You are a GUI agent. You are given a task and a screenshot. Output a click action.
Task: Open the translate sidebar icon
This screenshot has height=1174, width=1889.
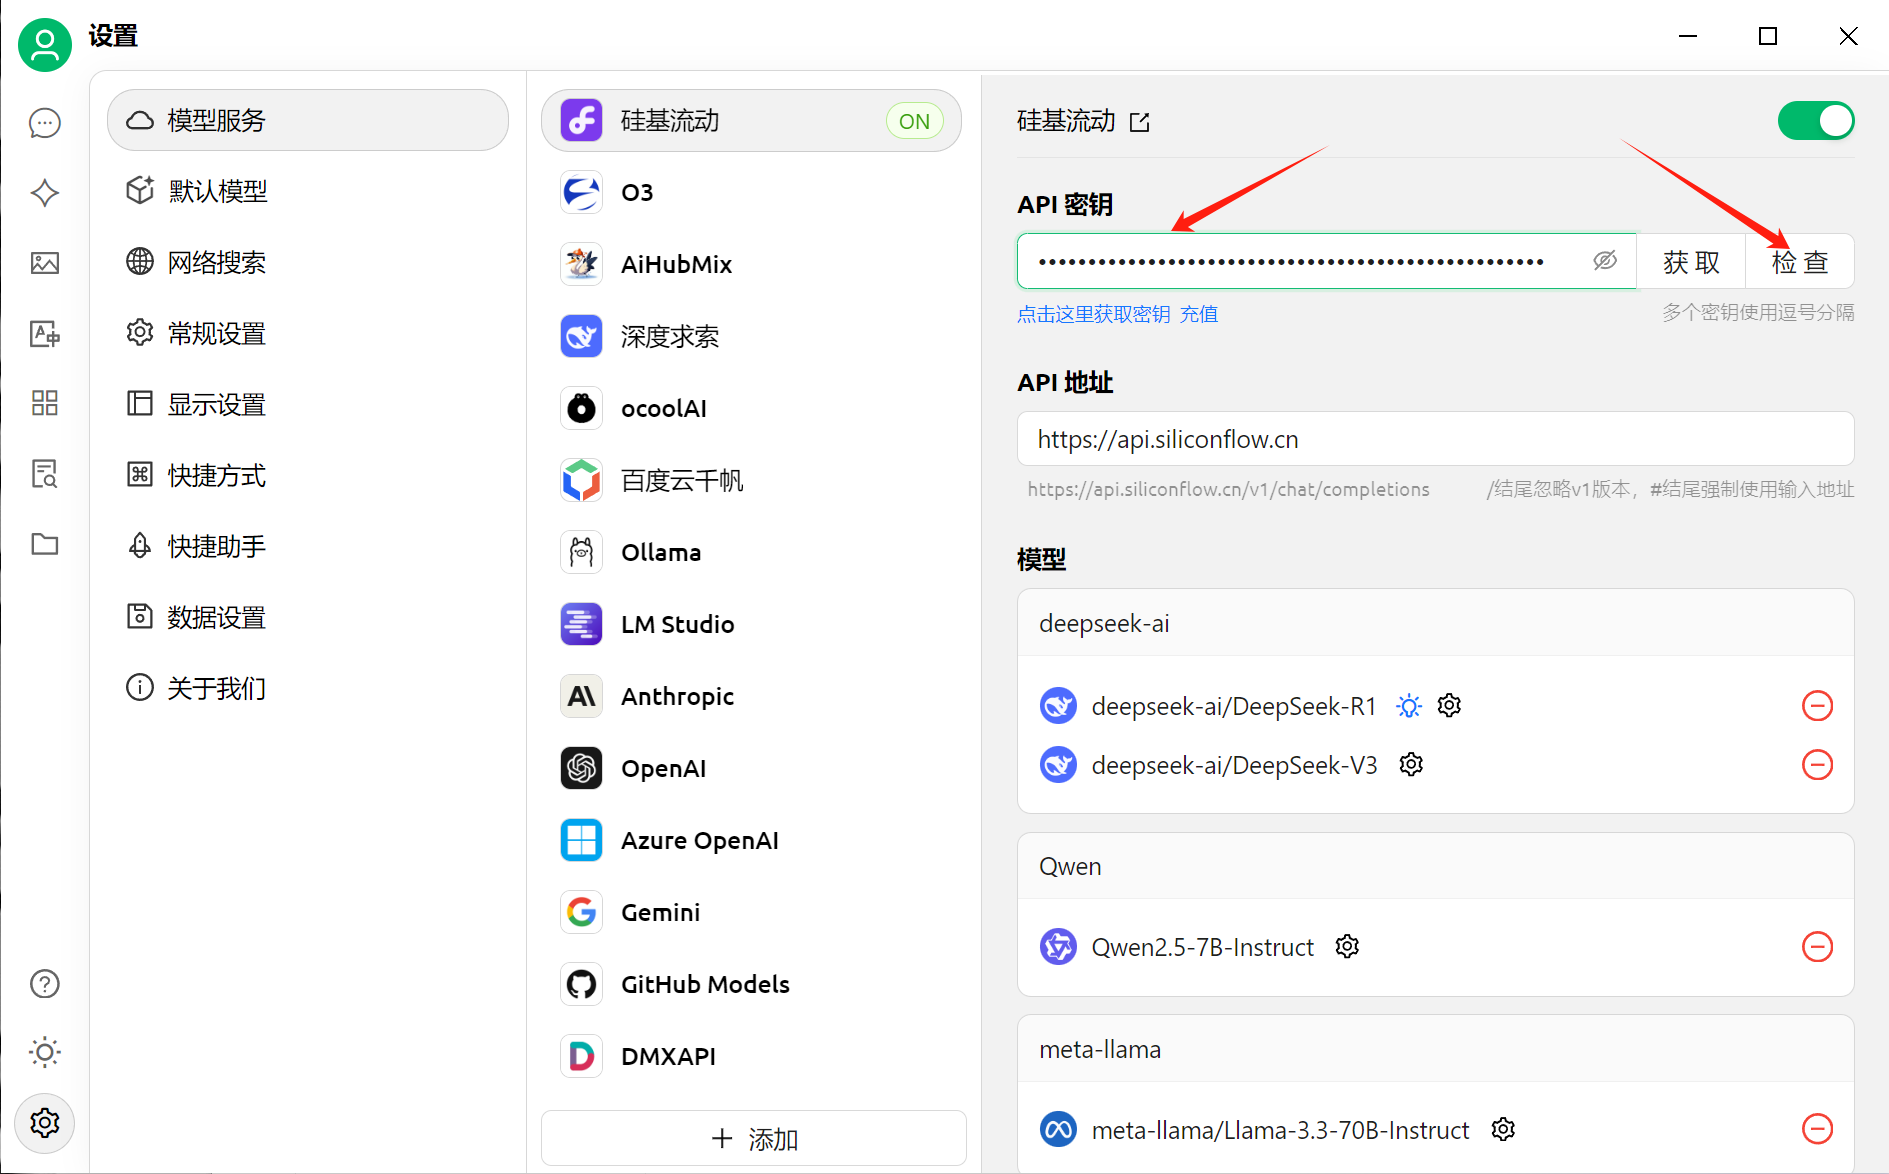tap(45, 333)
